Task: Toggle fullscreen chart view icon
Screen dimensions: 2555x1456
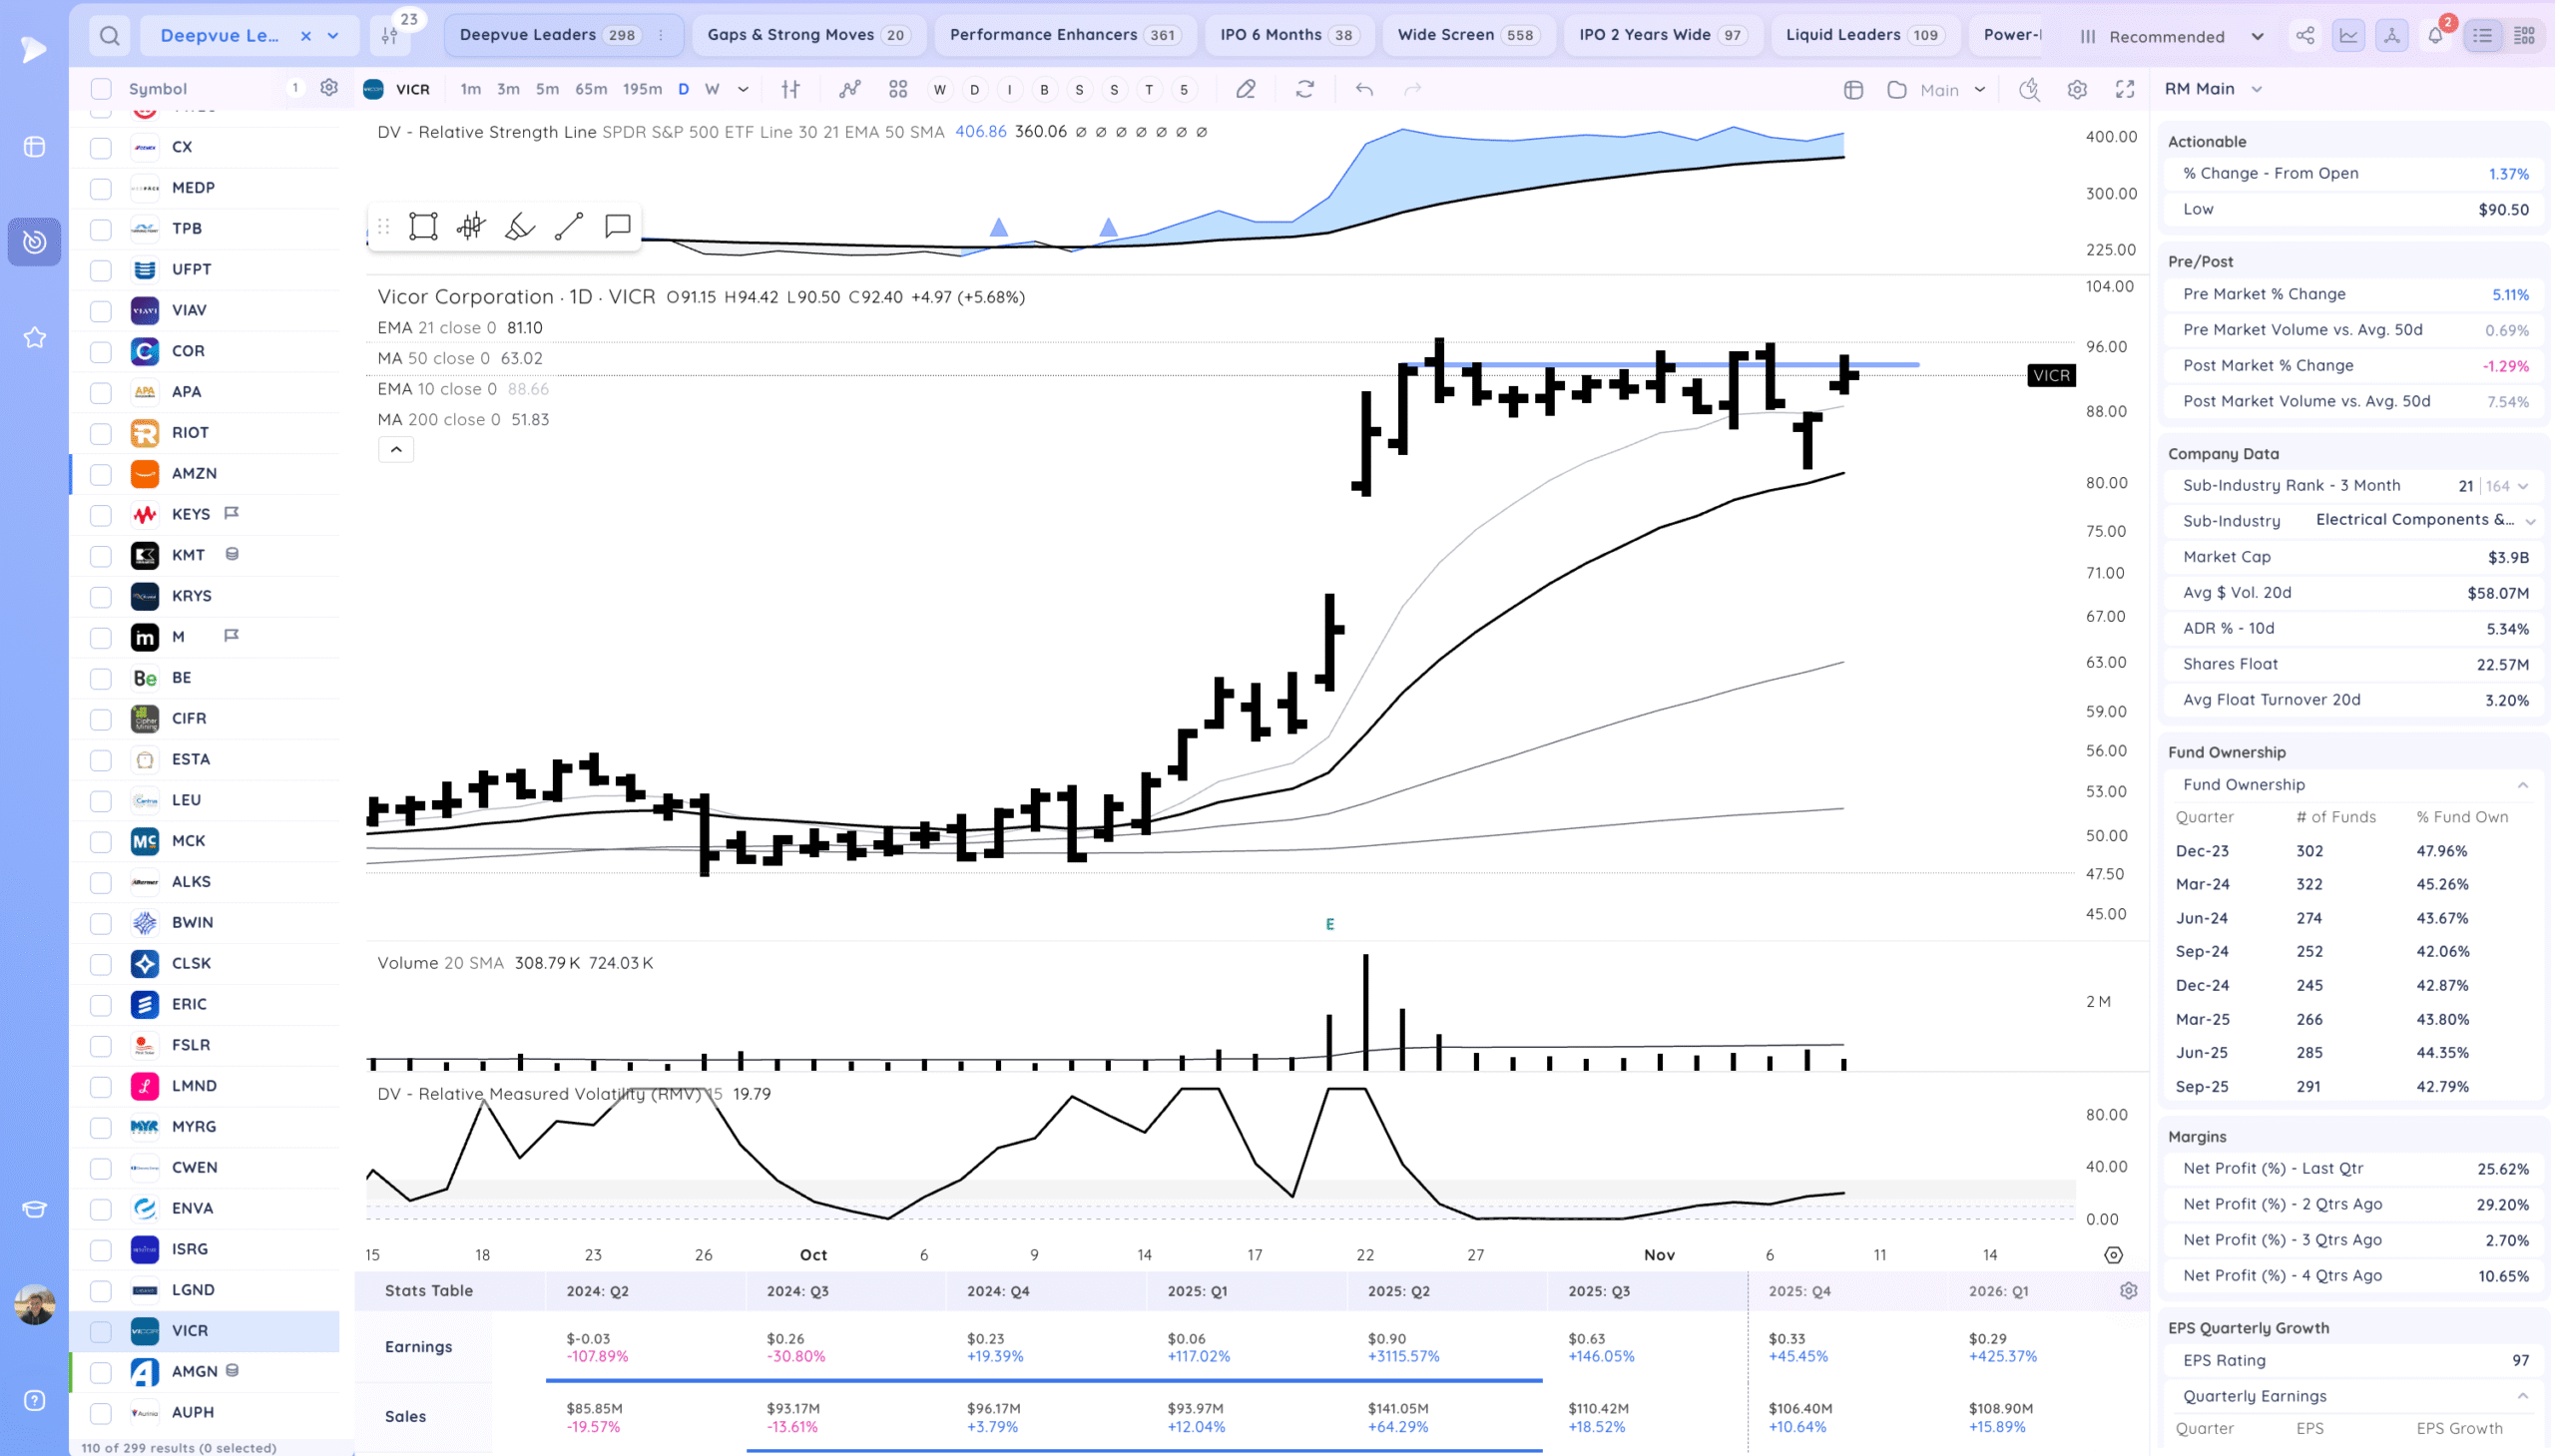Action: point(2125,90)
